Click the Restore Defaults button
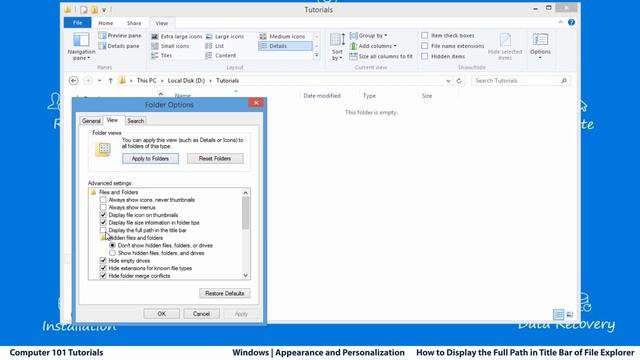Viewport: 640px width, 360px height. pos(225,293)
